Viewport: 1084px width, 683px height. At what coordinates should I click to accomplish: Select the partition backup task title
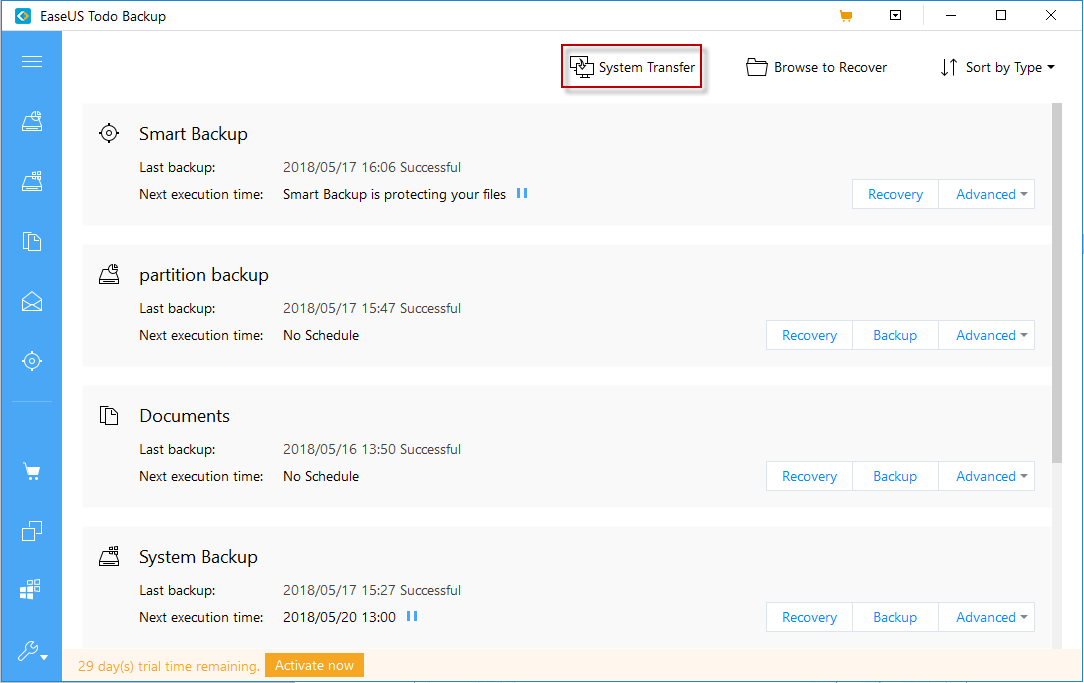point(204,275)
